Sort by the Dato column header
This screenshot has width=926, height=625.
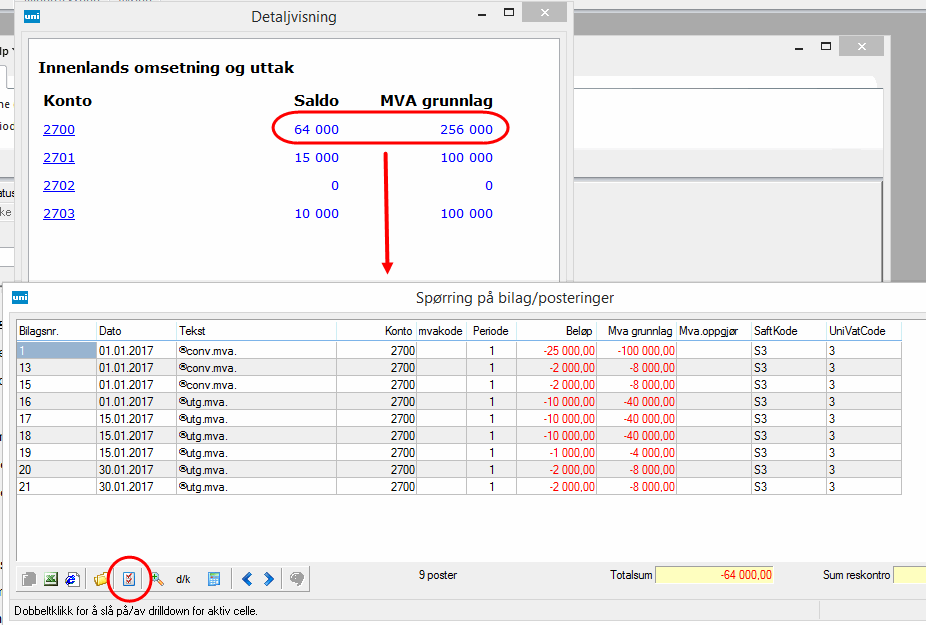(136, 330)
